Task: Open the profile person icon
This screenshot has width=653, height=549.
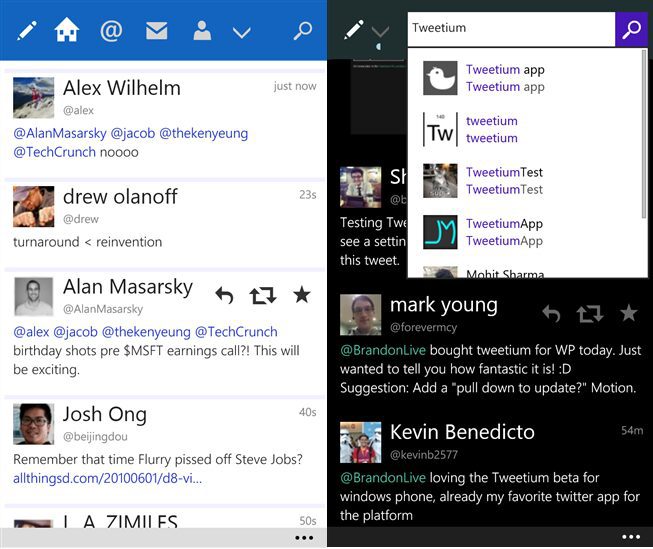Action: coord(202,30)
